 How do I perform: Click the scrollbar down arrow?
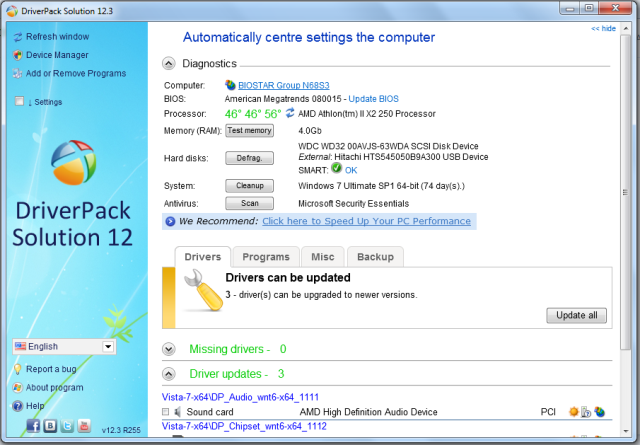[626, 431]
